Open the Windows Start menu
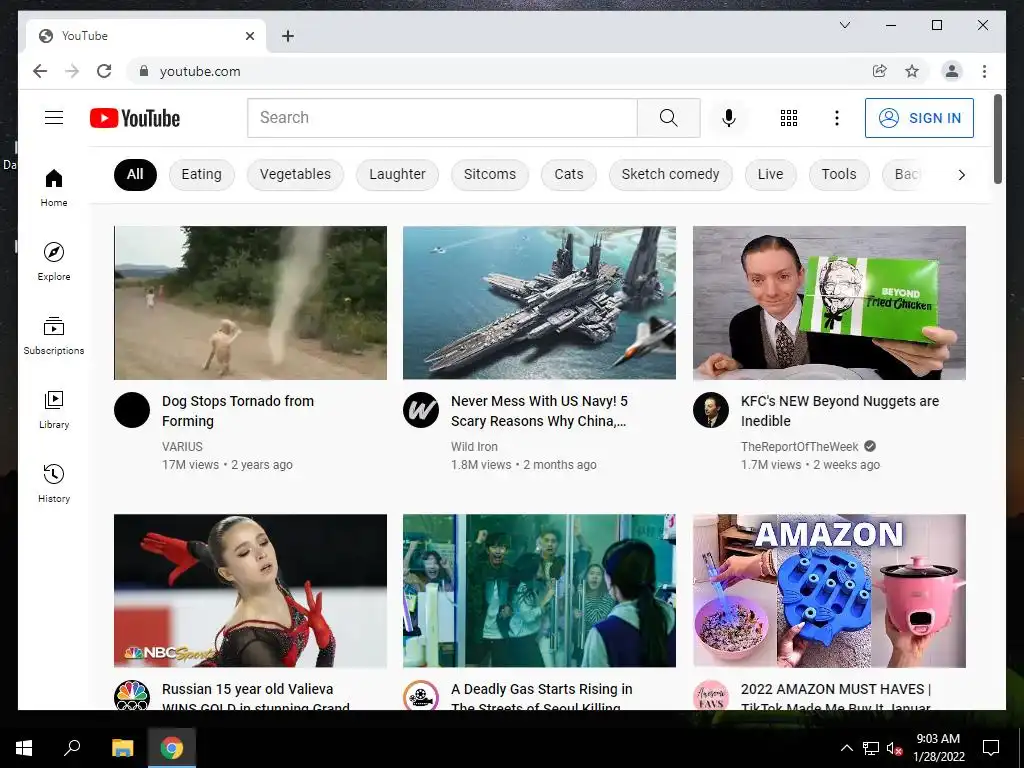The width and height of the screenshot is (1024, 768). 24,748
